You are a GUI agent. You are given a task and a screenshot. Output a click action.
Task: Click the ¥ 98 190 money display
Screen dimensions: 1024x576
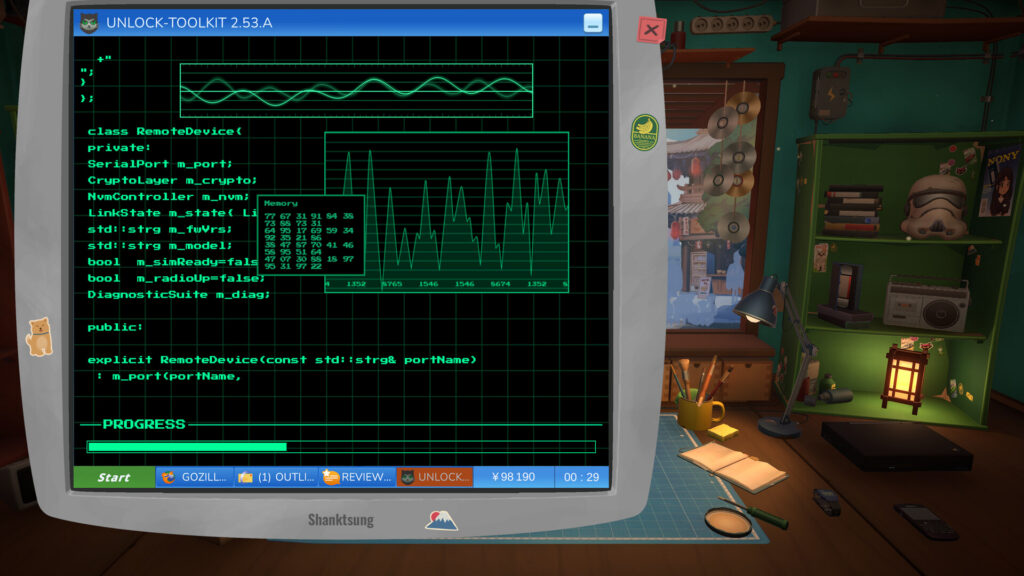[513, 477]
